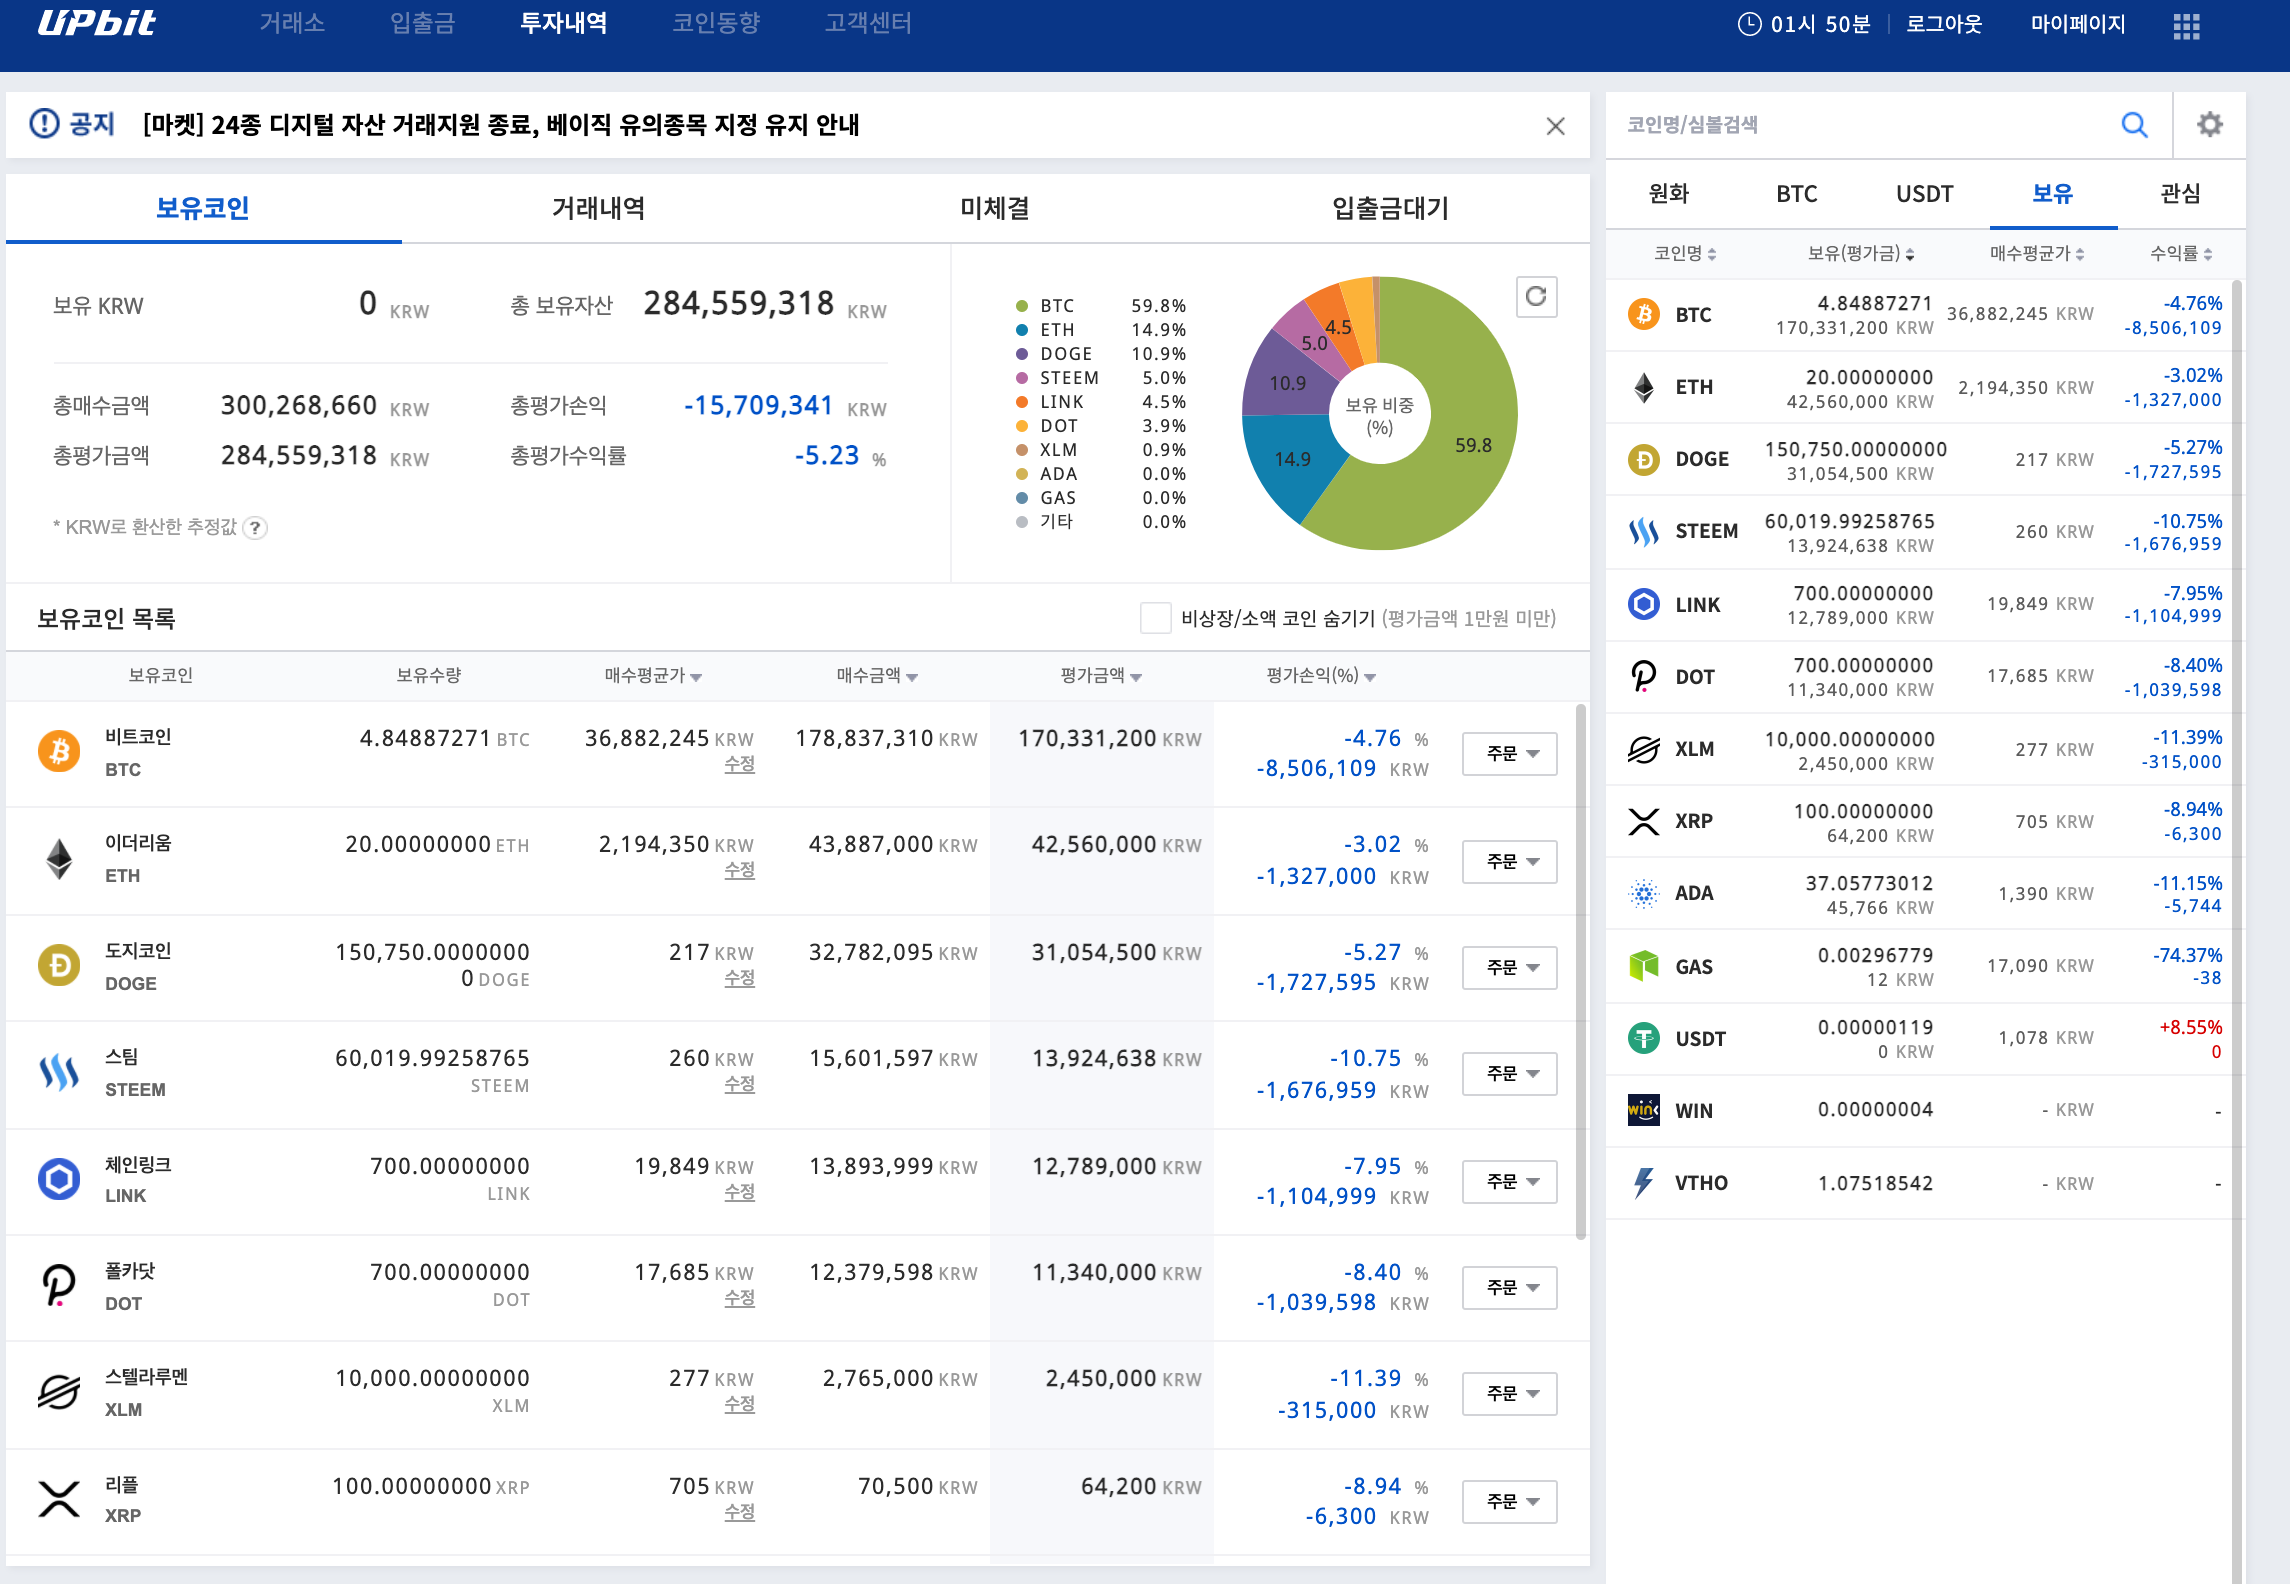
Task: Click the search magnifier icon
Action: [2134, 125]
